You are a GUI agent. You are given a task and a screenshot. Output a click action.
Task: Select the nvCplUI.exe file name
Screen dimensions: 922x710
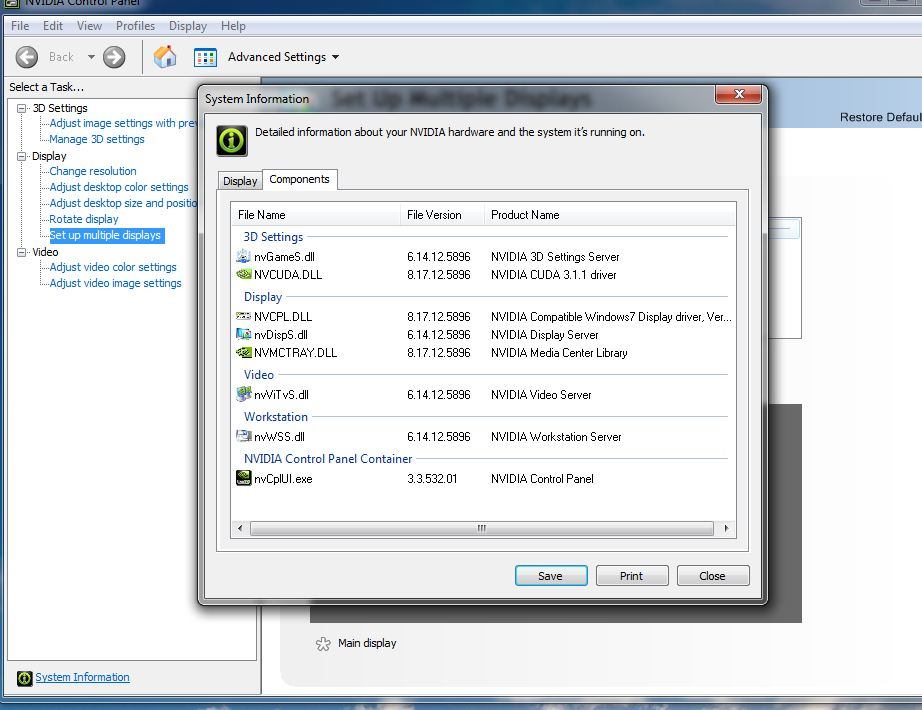coord(283,479)
